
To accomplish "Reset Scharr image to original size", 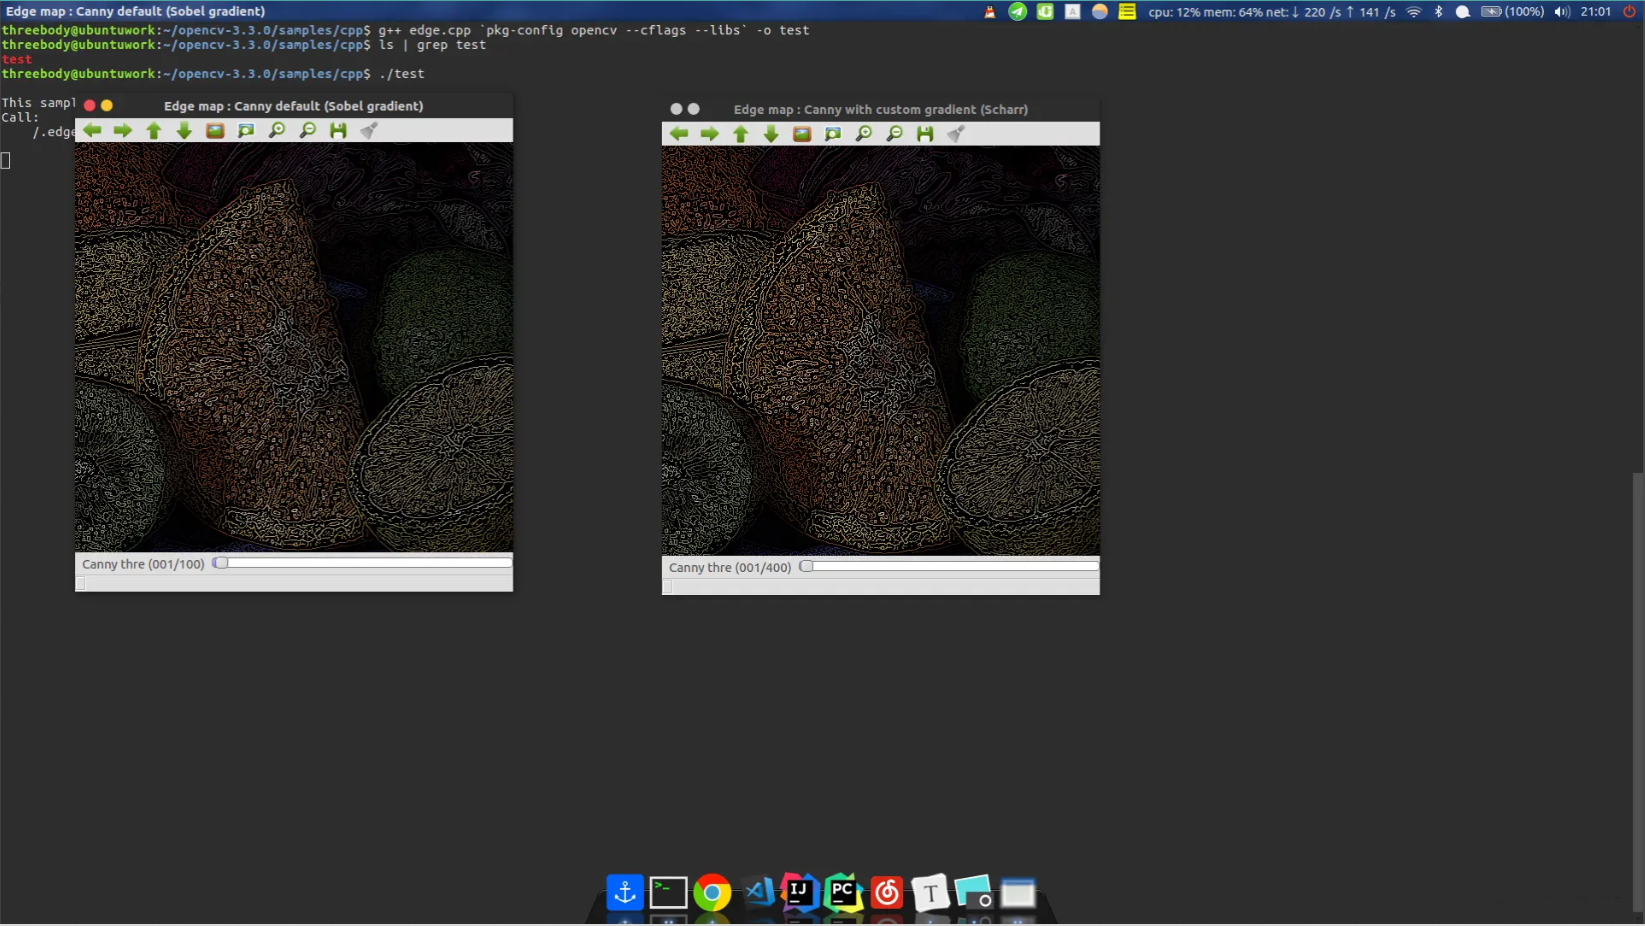I will pos(802,134).
